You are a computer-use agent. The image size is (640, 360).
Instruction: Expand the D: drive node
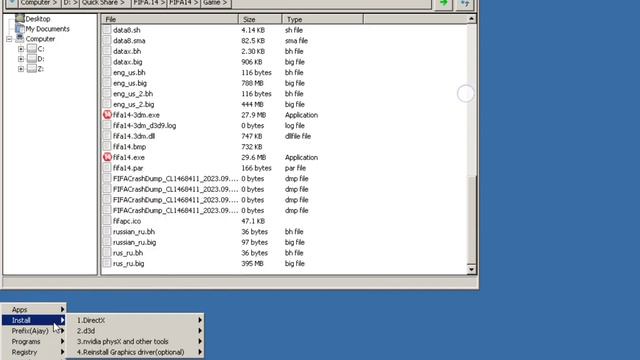point(21,59)
